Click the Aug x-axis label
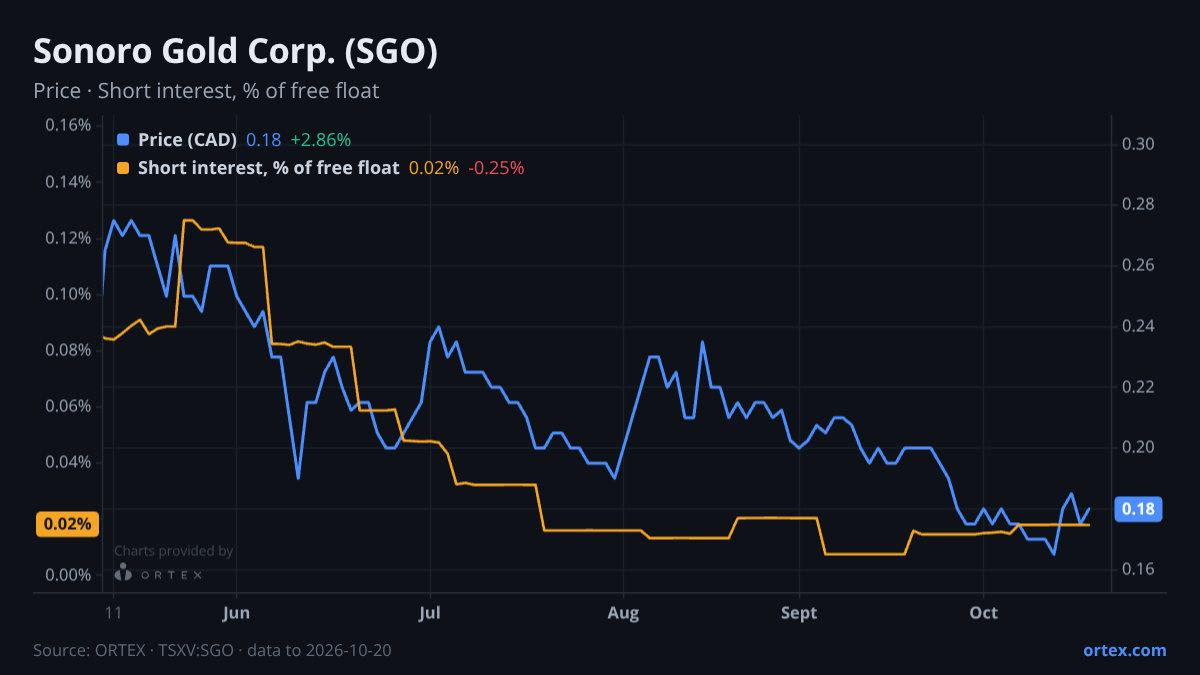This screenshot has height=675, width=1200. (623, 612)
